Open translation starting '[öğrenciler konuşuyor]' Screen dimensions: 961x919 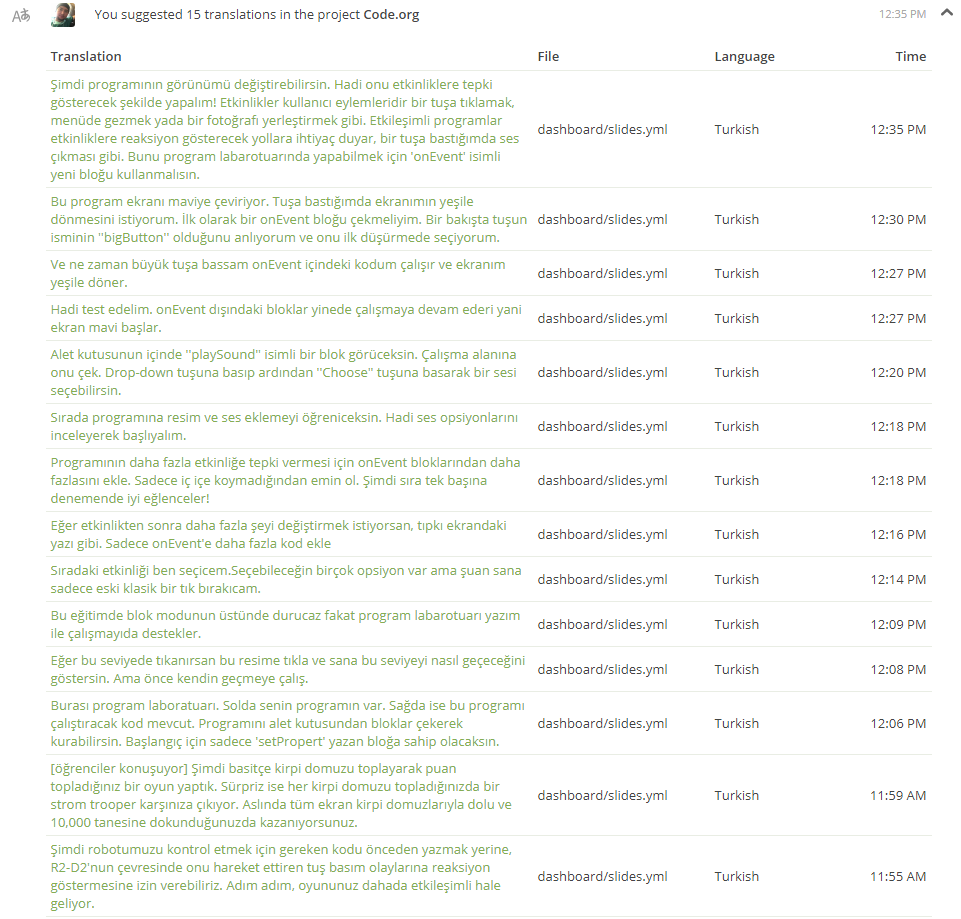pyautogui.click(x=281, y=795)
